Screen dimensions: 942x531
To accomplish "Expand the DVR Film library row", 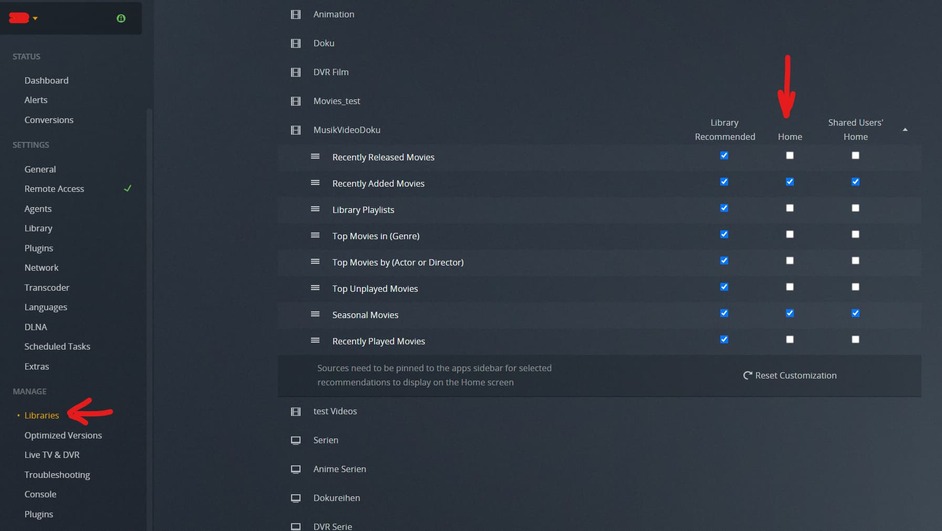I will pos(599,72).
